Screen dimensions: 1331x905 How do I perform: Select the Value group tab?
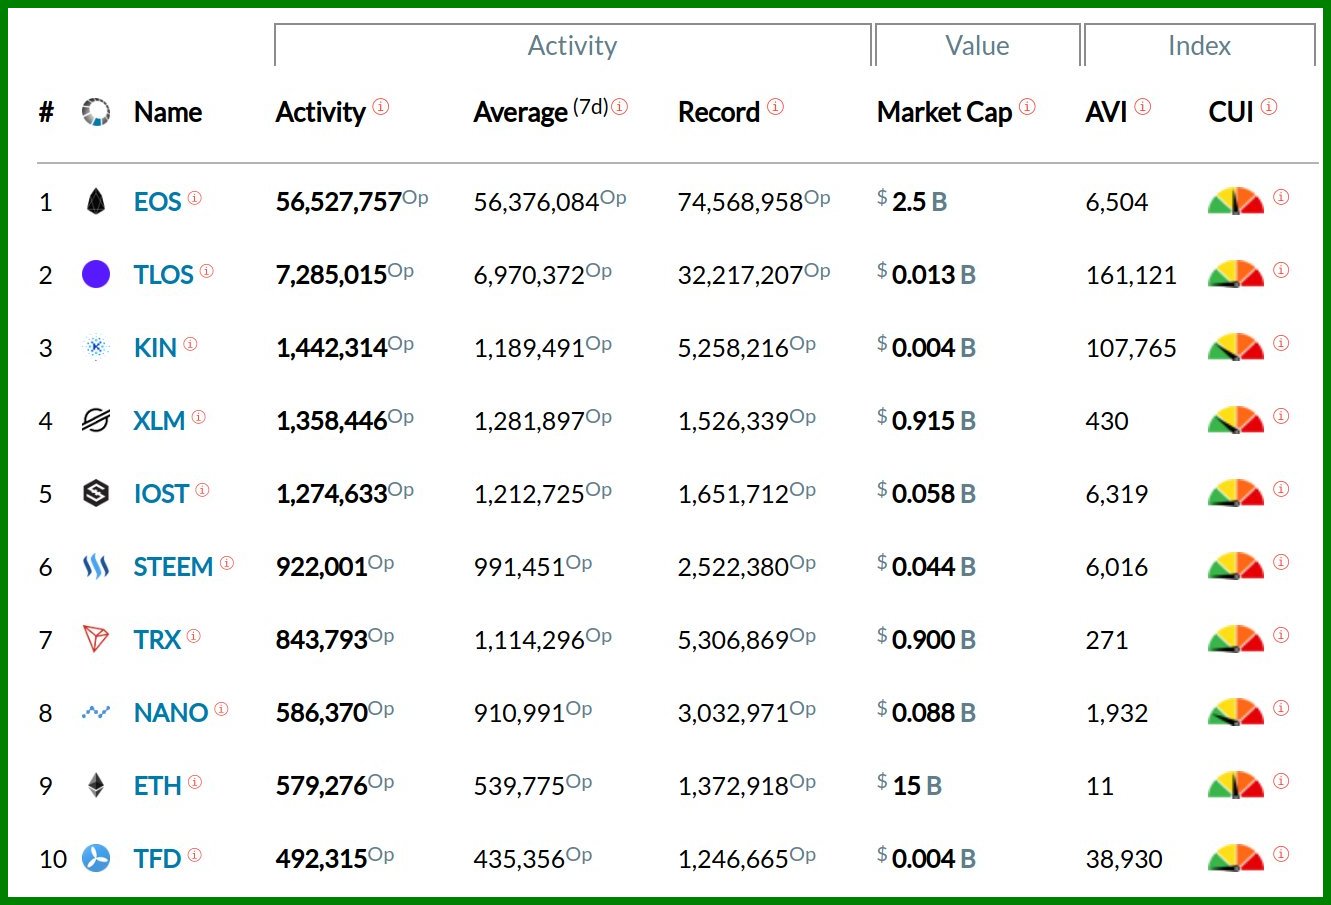click(x=977, y=46)
